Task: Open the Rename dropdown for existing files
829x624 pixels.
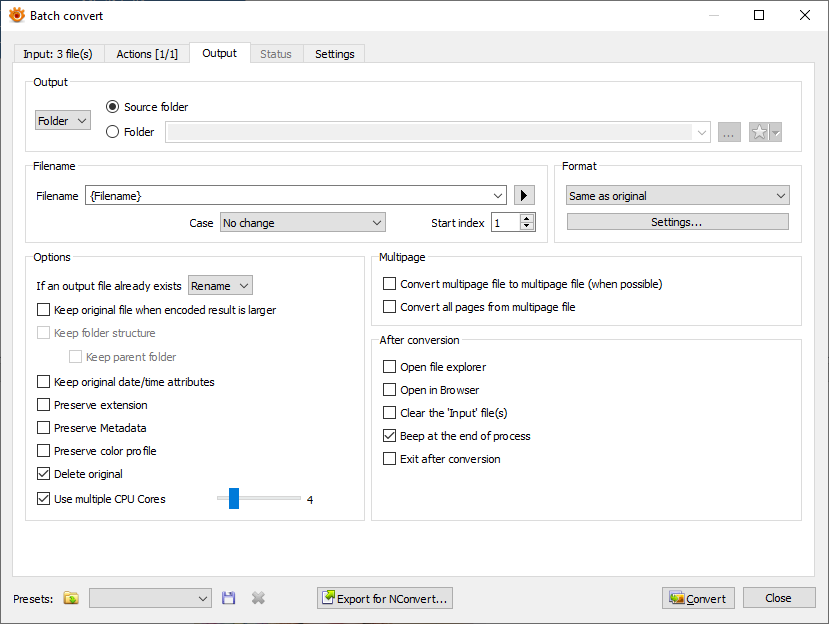Action: (221, 286)
